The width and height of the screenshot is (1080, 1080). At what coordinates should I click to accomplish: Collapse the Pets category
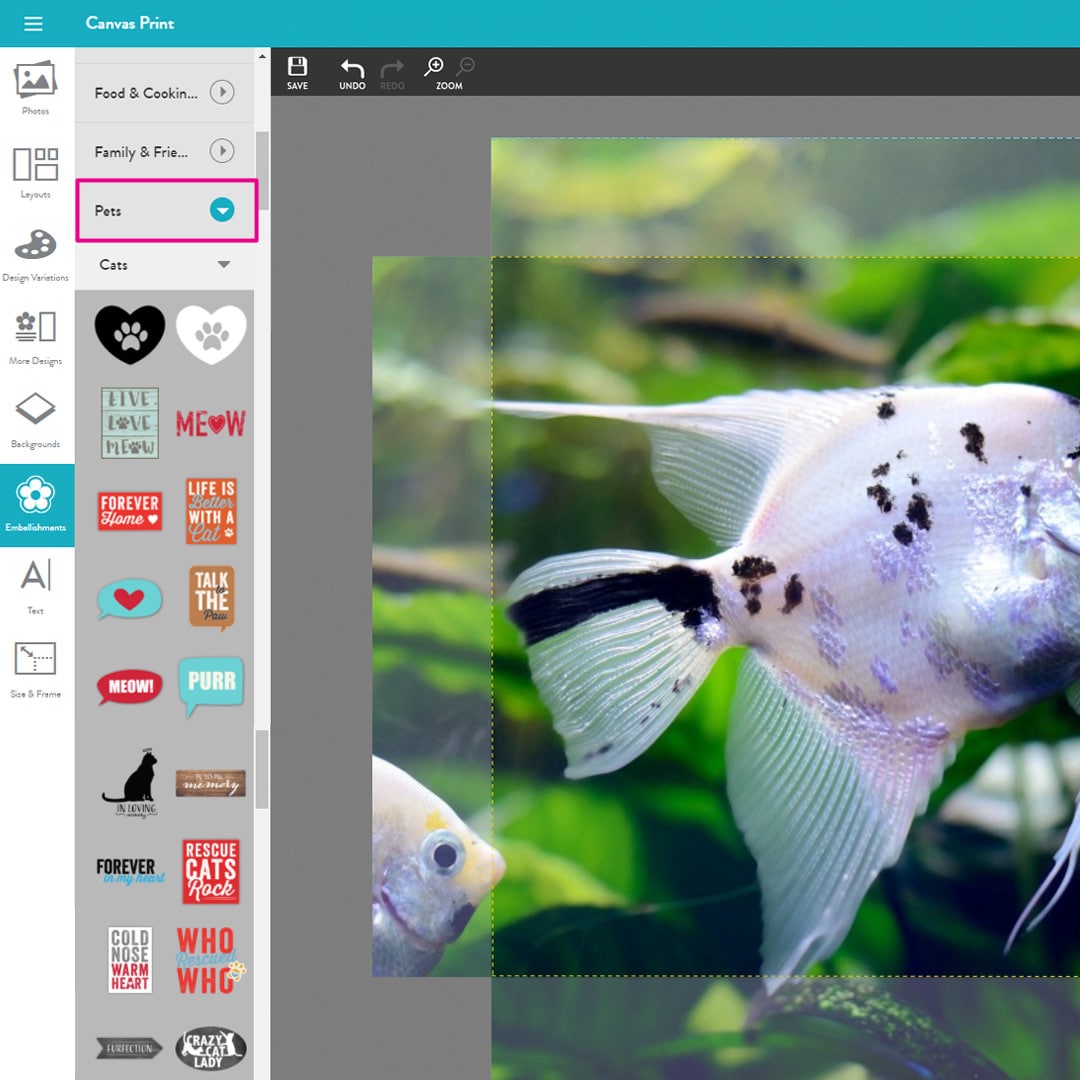(x=222, y=211)
